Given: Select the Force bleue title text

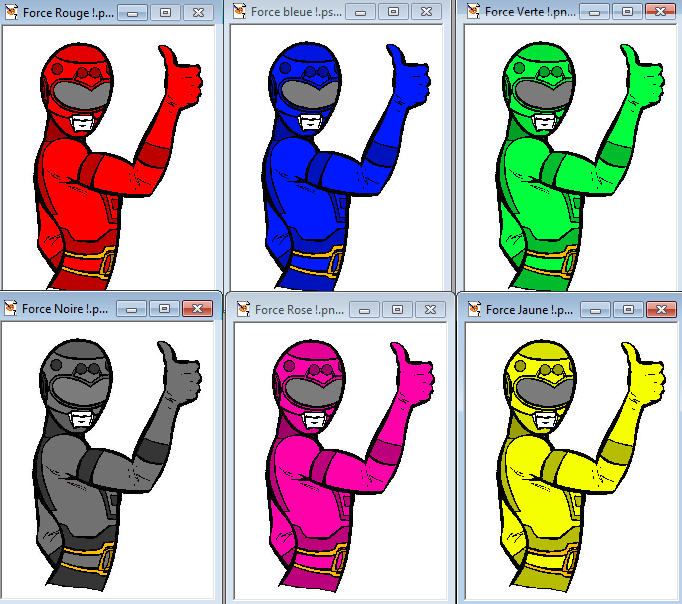Looking at the screenshot, I should coord(296,12).
